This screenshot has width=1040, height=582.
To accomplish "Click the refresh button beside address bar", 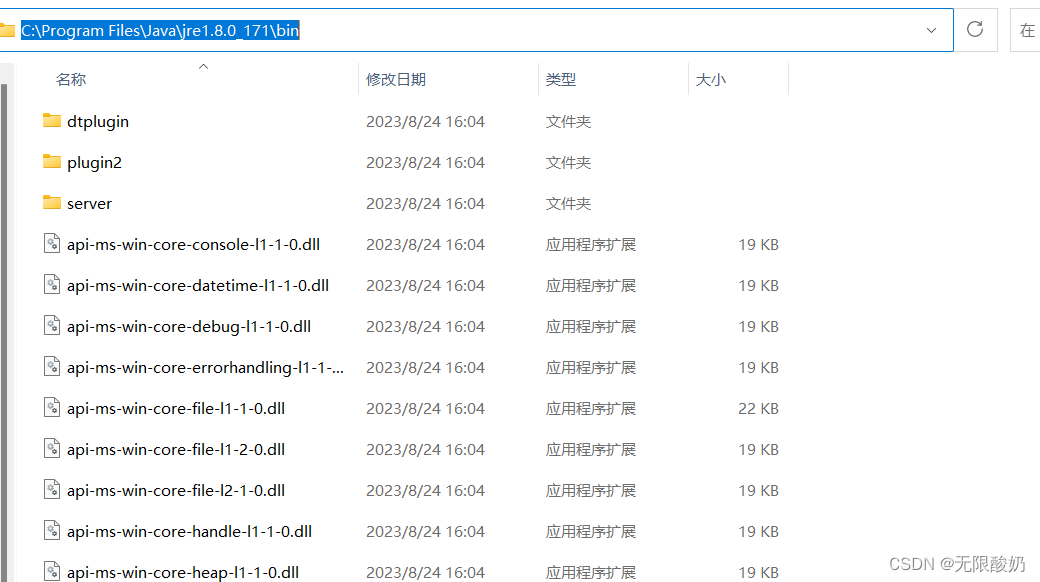I will pyautogui.click(x=975, y=30).
